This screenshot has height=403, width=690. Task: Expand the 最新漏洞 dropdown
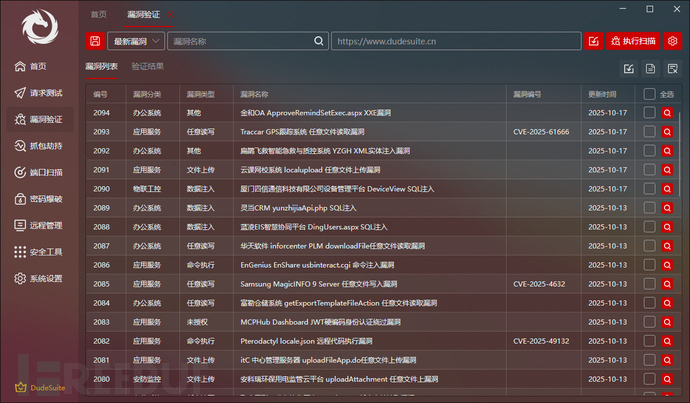point(135,41)
